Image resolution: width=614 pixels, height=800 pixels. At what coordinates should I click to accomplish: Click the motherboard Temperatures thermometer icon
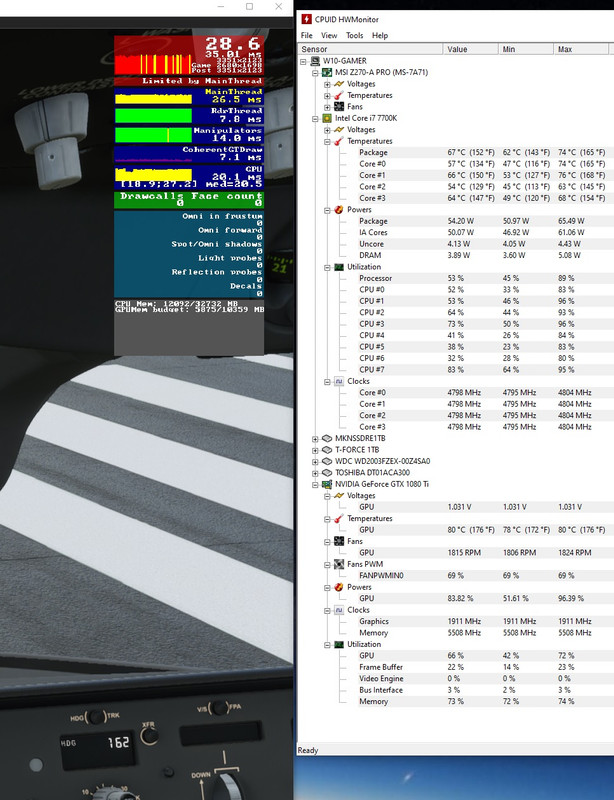pyautogui.click(x=339, y=95)
